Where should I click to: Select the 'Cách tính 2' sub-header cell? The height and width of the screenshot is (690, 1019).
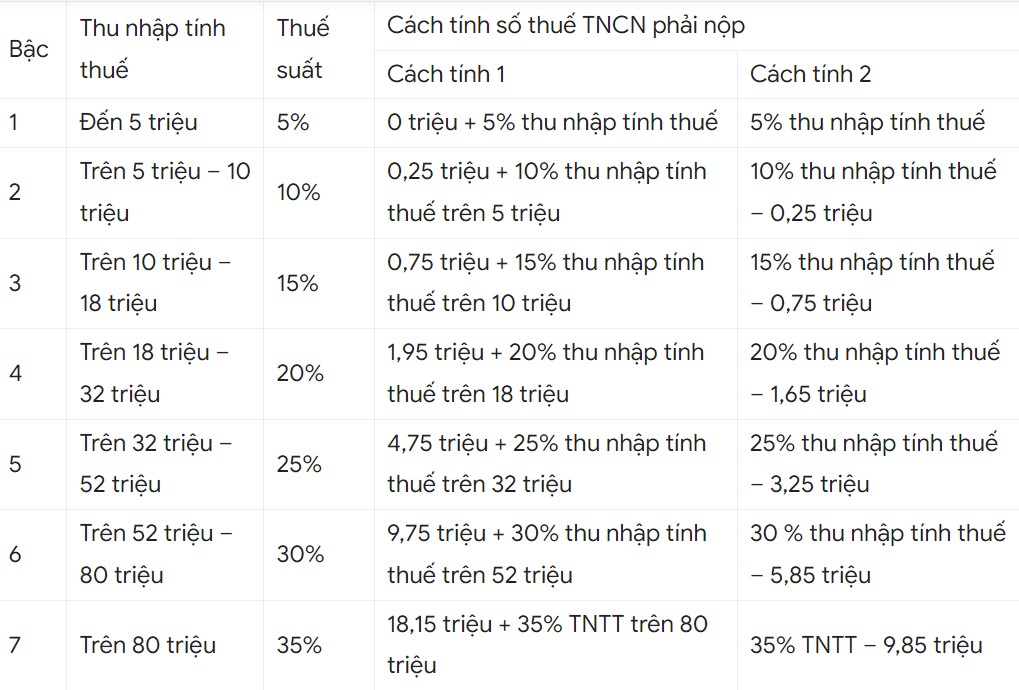coord(810,74)
